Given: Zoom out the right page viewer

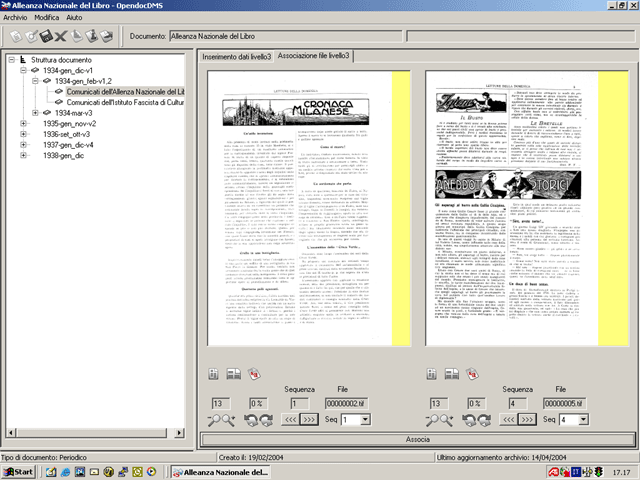Looking at the screenshot, I should 432,420.
